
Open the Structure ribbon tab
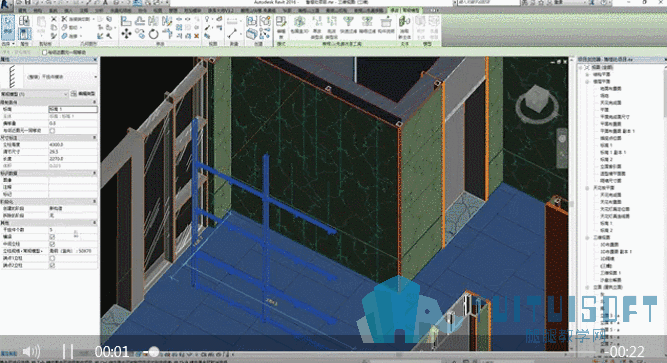[x=37, y=10]
